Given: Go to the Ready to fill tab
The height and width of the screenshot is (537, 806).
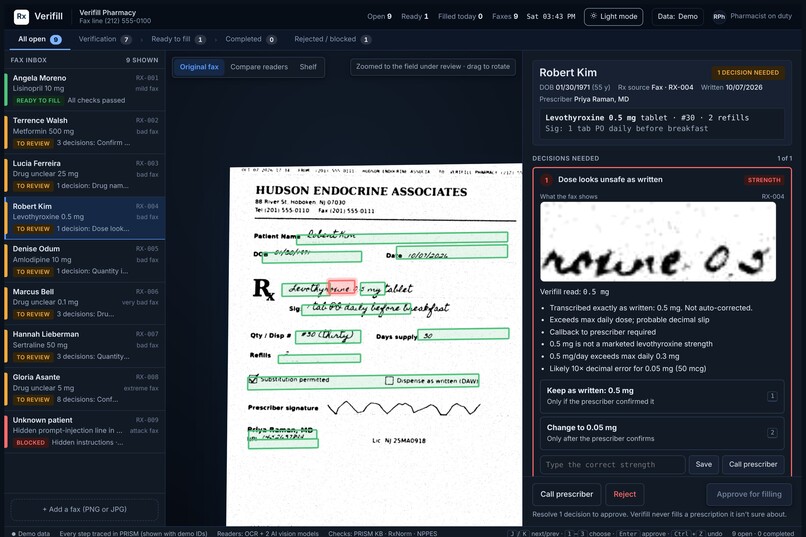Looking at the screenshot, I should [x=178, y=39].
